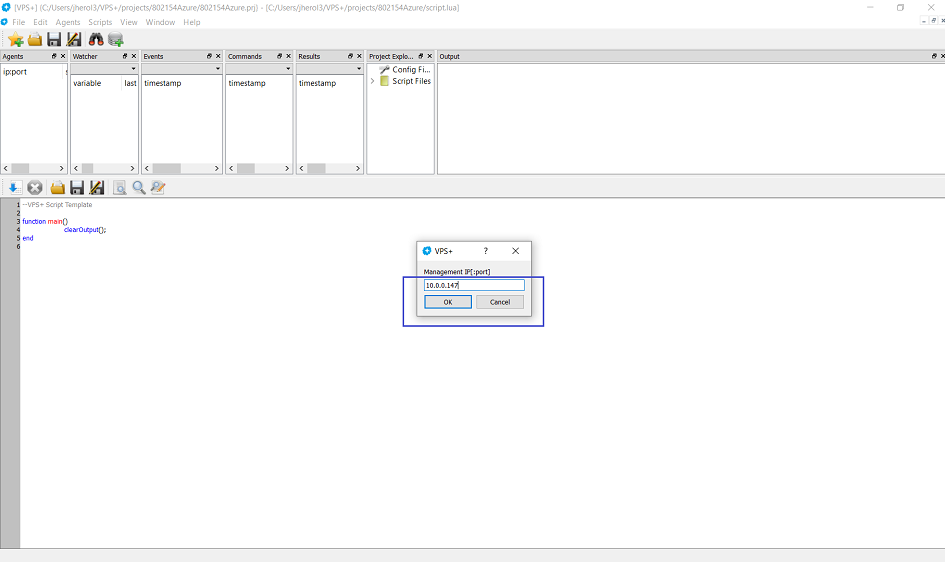Open the Watcher panel dropdown
Viewport: 945px width, 562px height.
133,69
